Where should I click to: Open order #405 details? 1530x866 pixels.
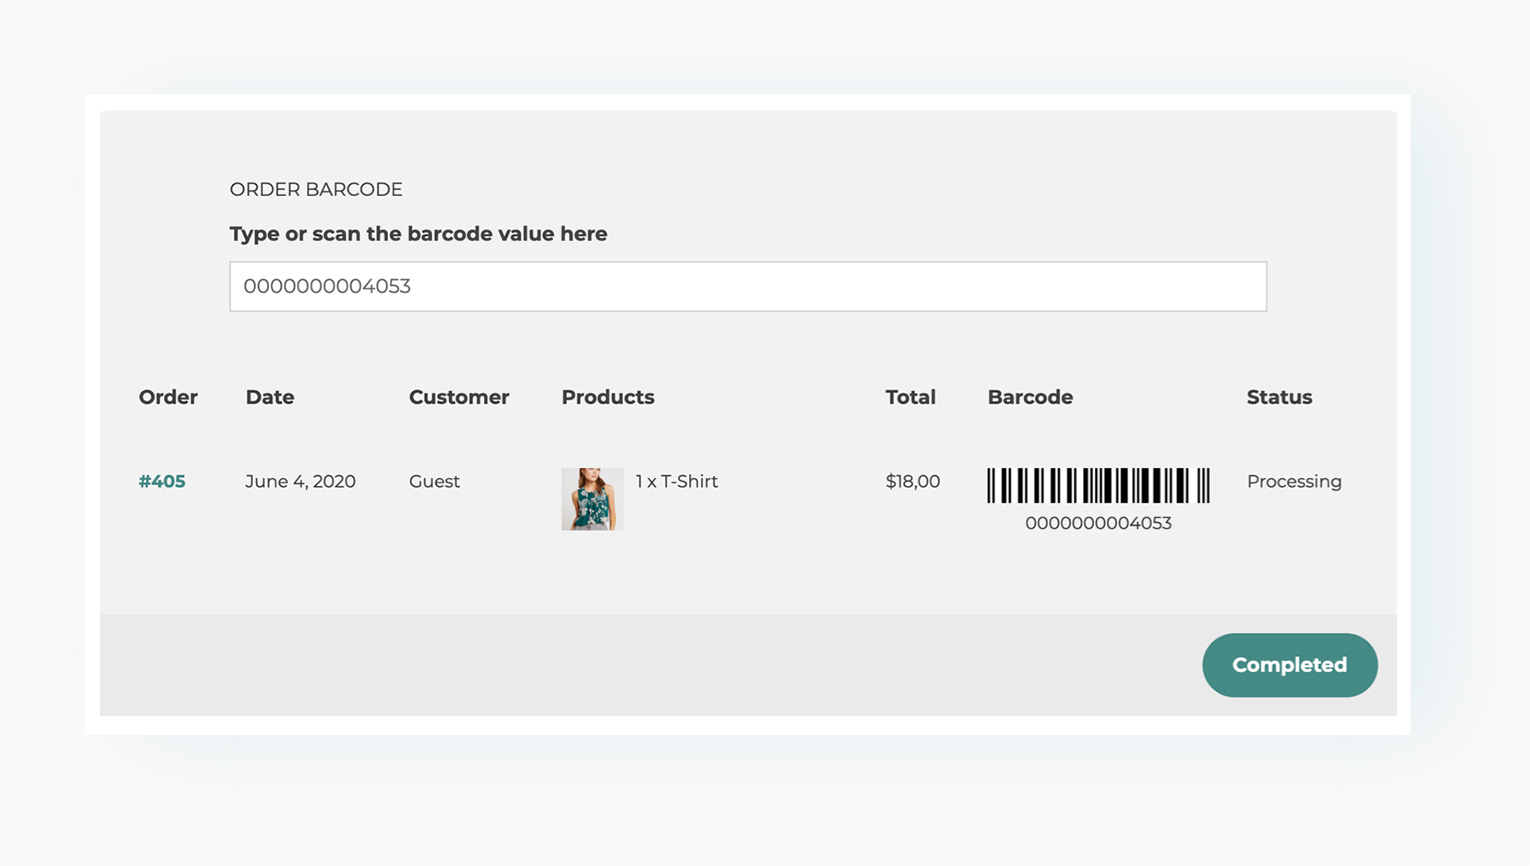(161, 481)
